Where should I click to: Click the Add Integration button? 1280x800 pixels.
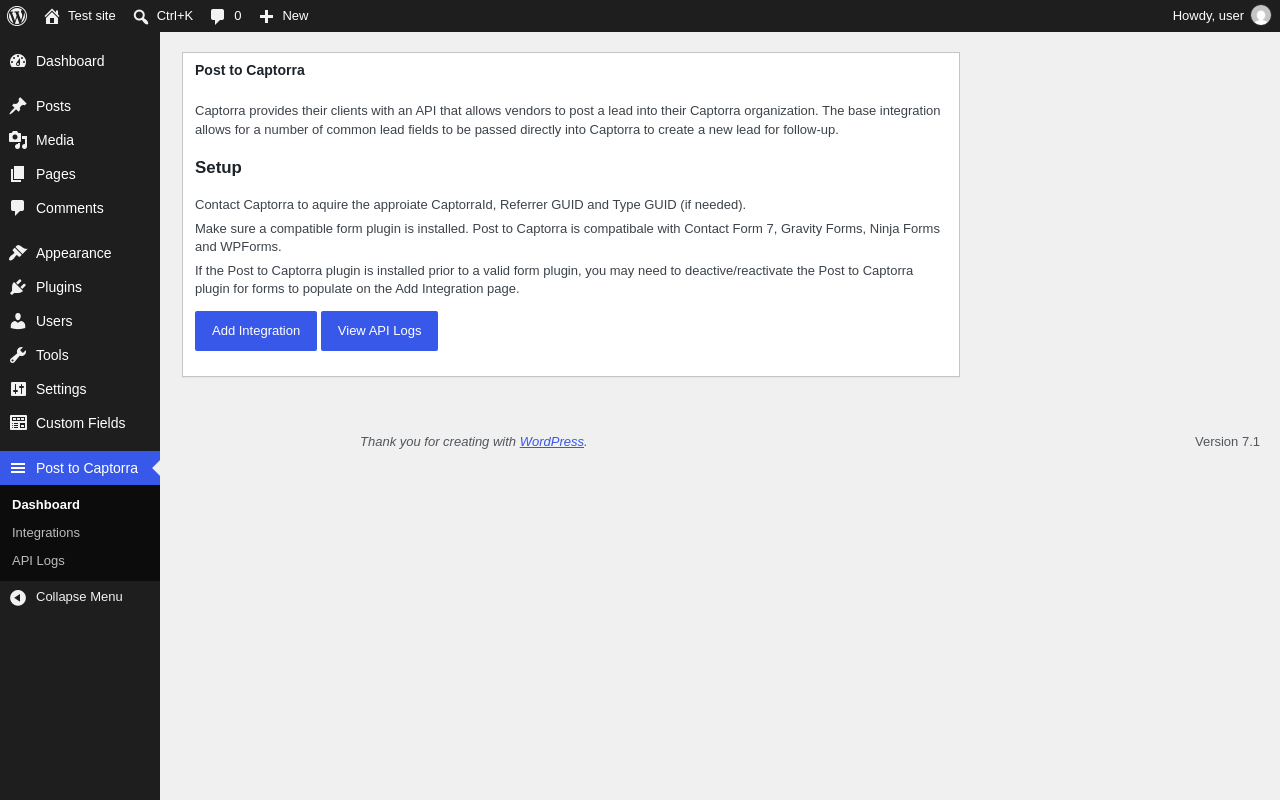pos(256,331)
